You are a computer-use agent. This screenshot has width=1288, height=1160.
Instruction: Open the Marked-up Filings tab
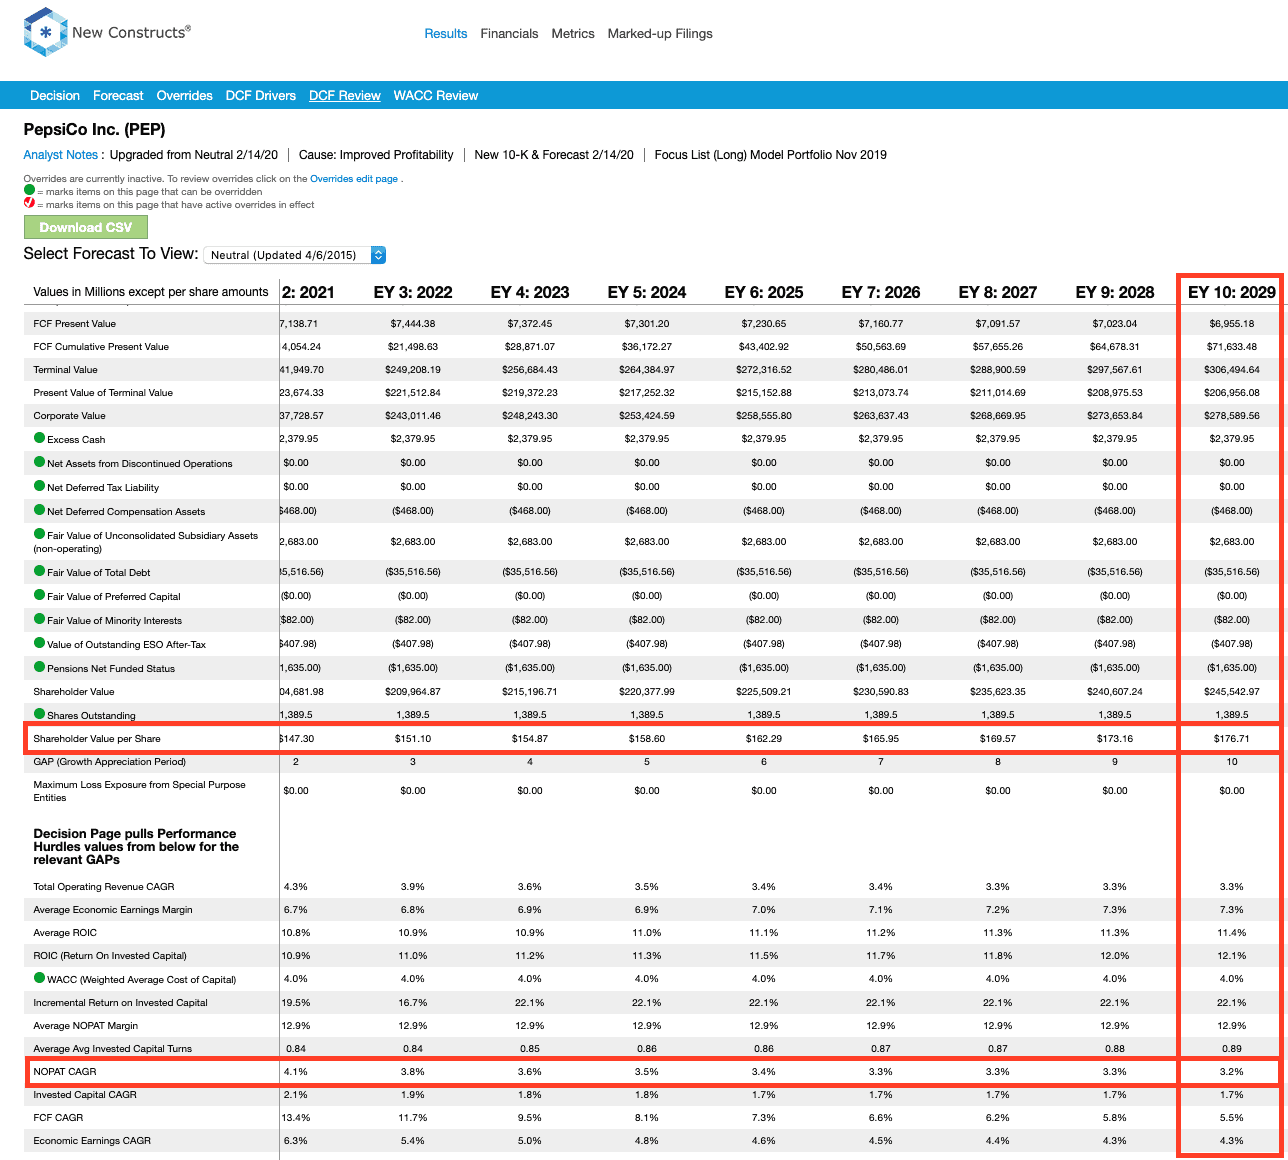(x=660, y=33)
